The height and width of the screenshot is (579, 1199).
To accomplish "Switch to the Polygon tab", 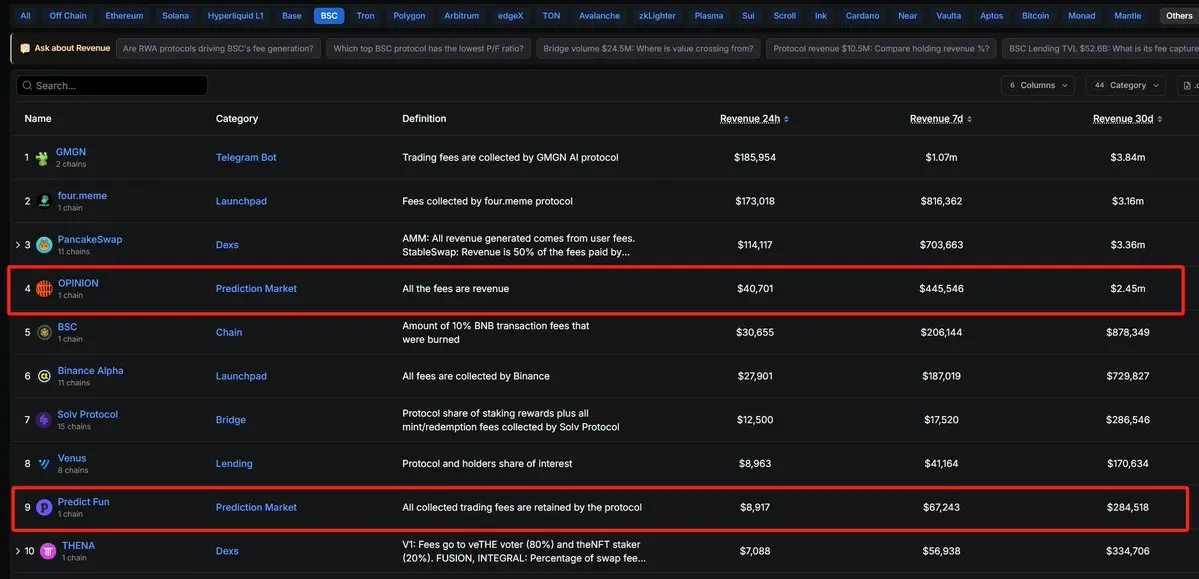I will pyautogui.click(x=410, y=15).
